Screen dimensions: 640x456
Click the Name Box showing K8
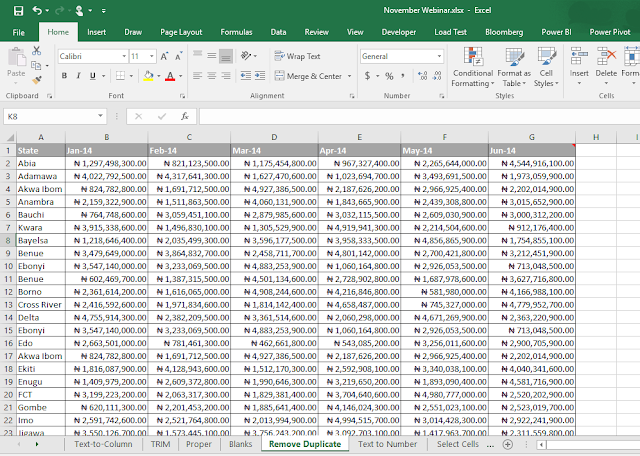50,116
